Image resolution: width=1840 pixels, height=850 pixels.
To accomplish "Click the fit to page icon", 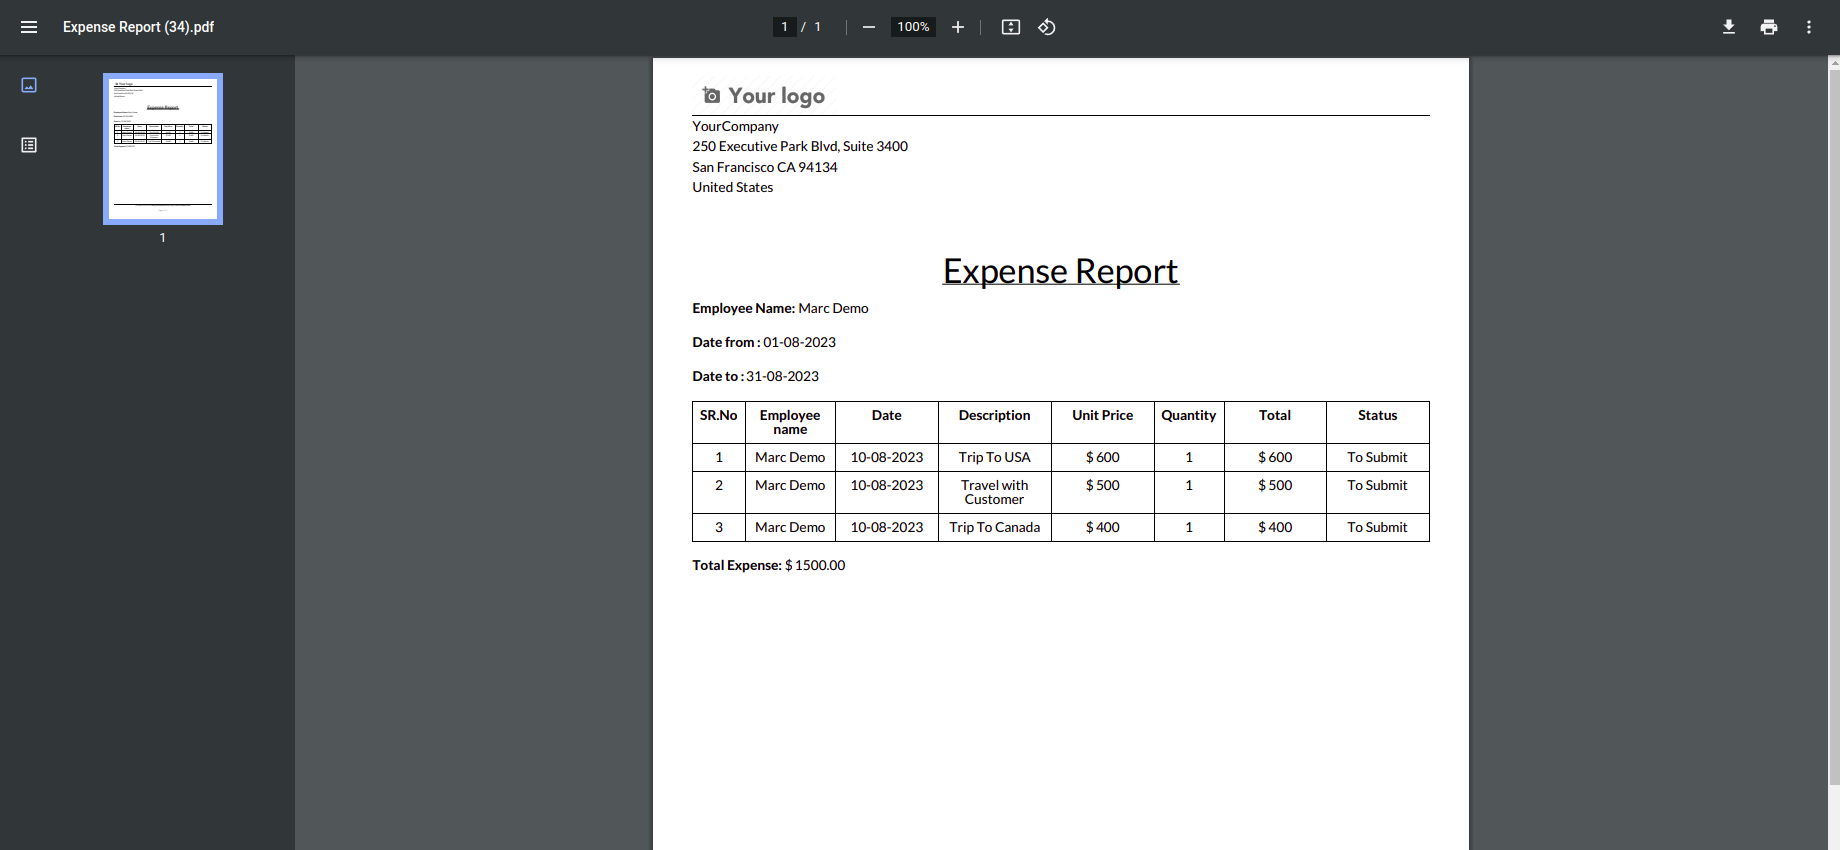I will pos(1011,27).
